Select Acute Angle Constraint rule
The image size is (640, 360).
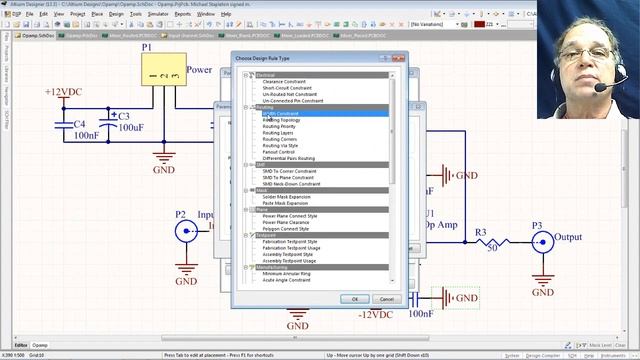(286, 280)
